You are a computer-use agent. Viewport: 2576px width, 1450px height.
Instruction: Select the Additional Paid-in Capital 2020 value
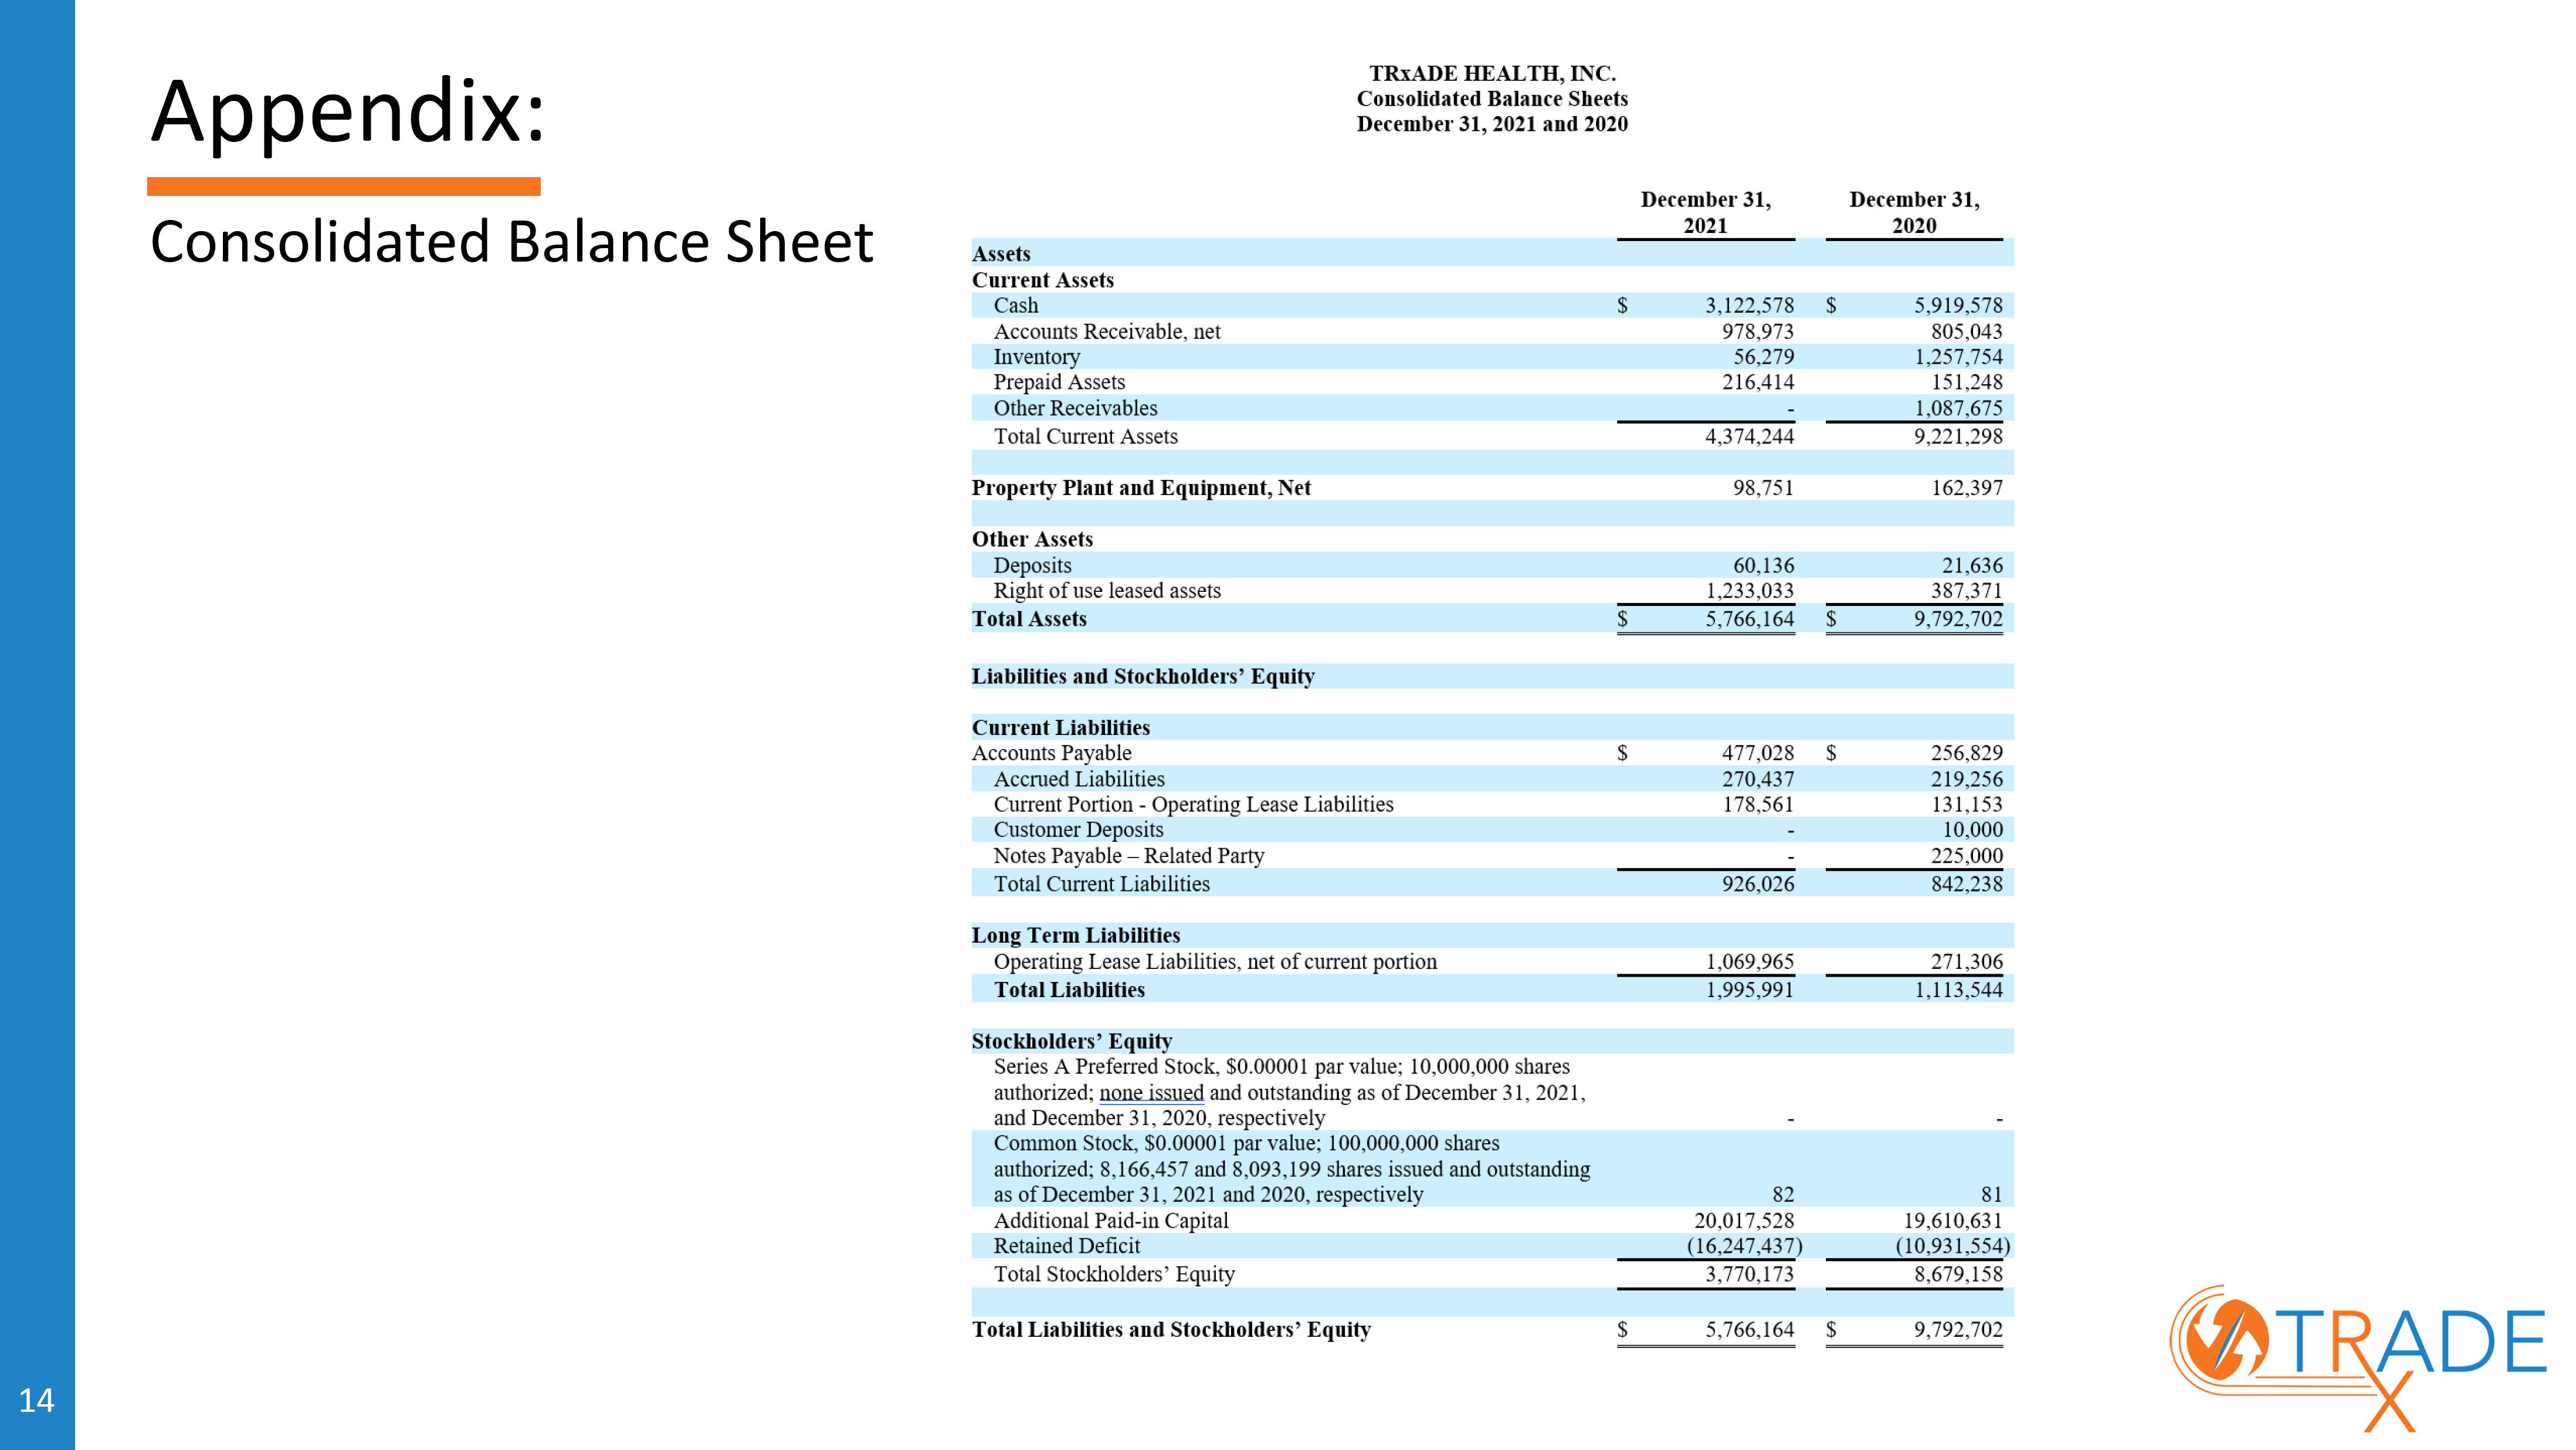(x=1953, y=1221)
